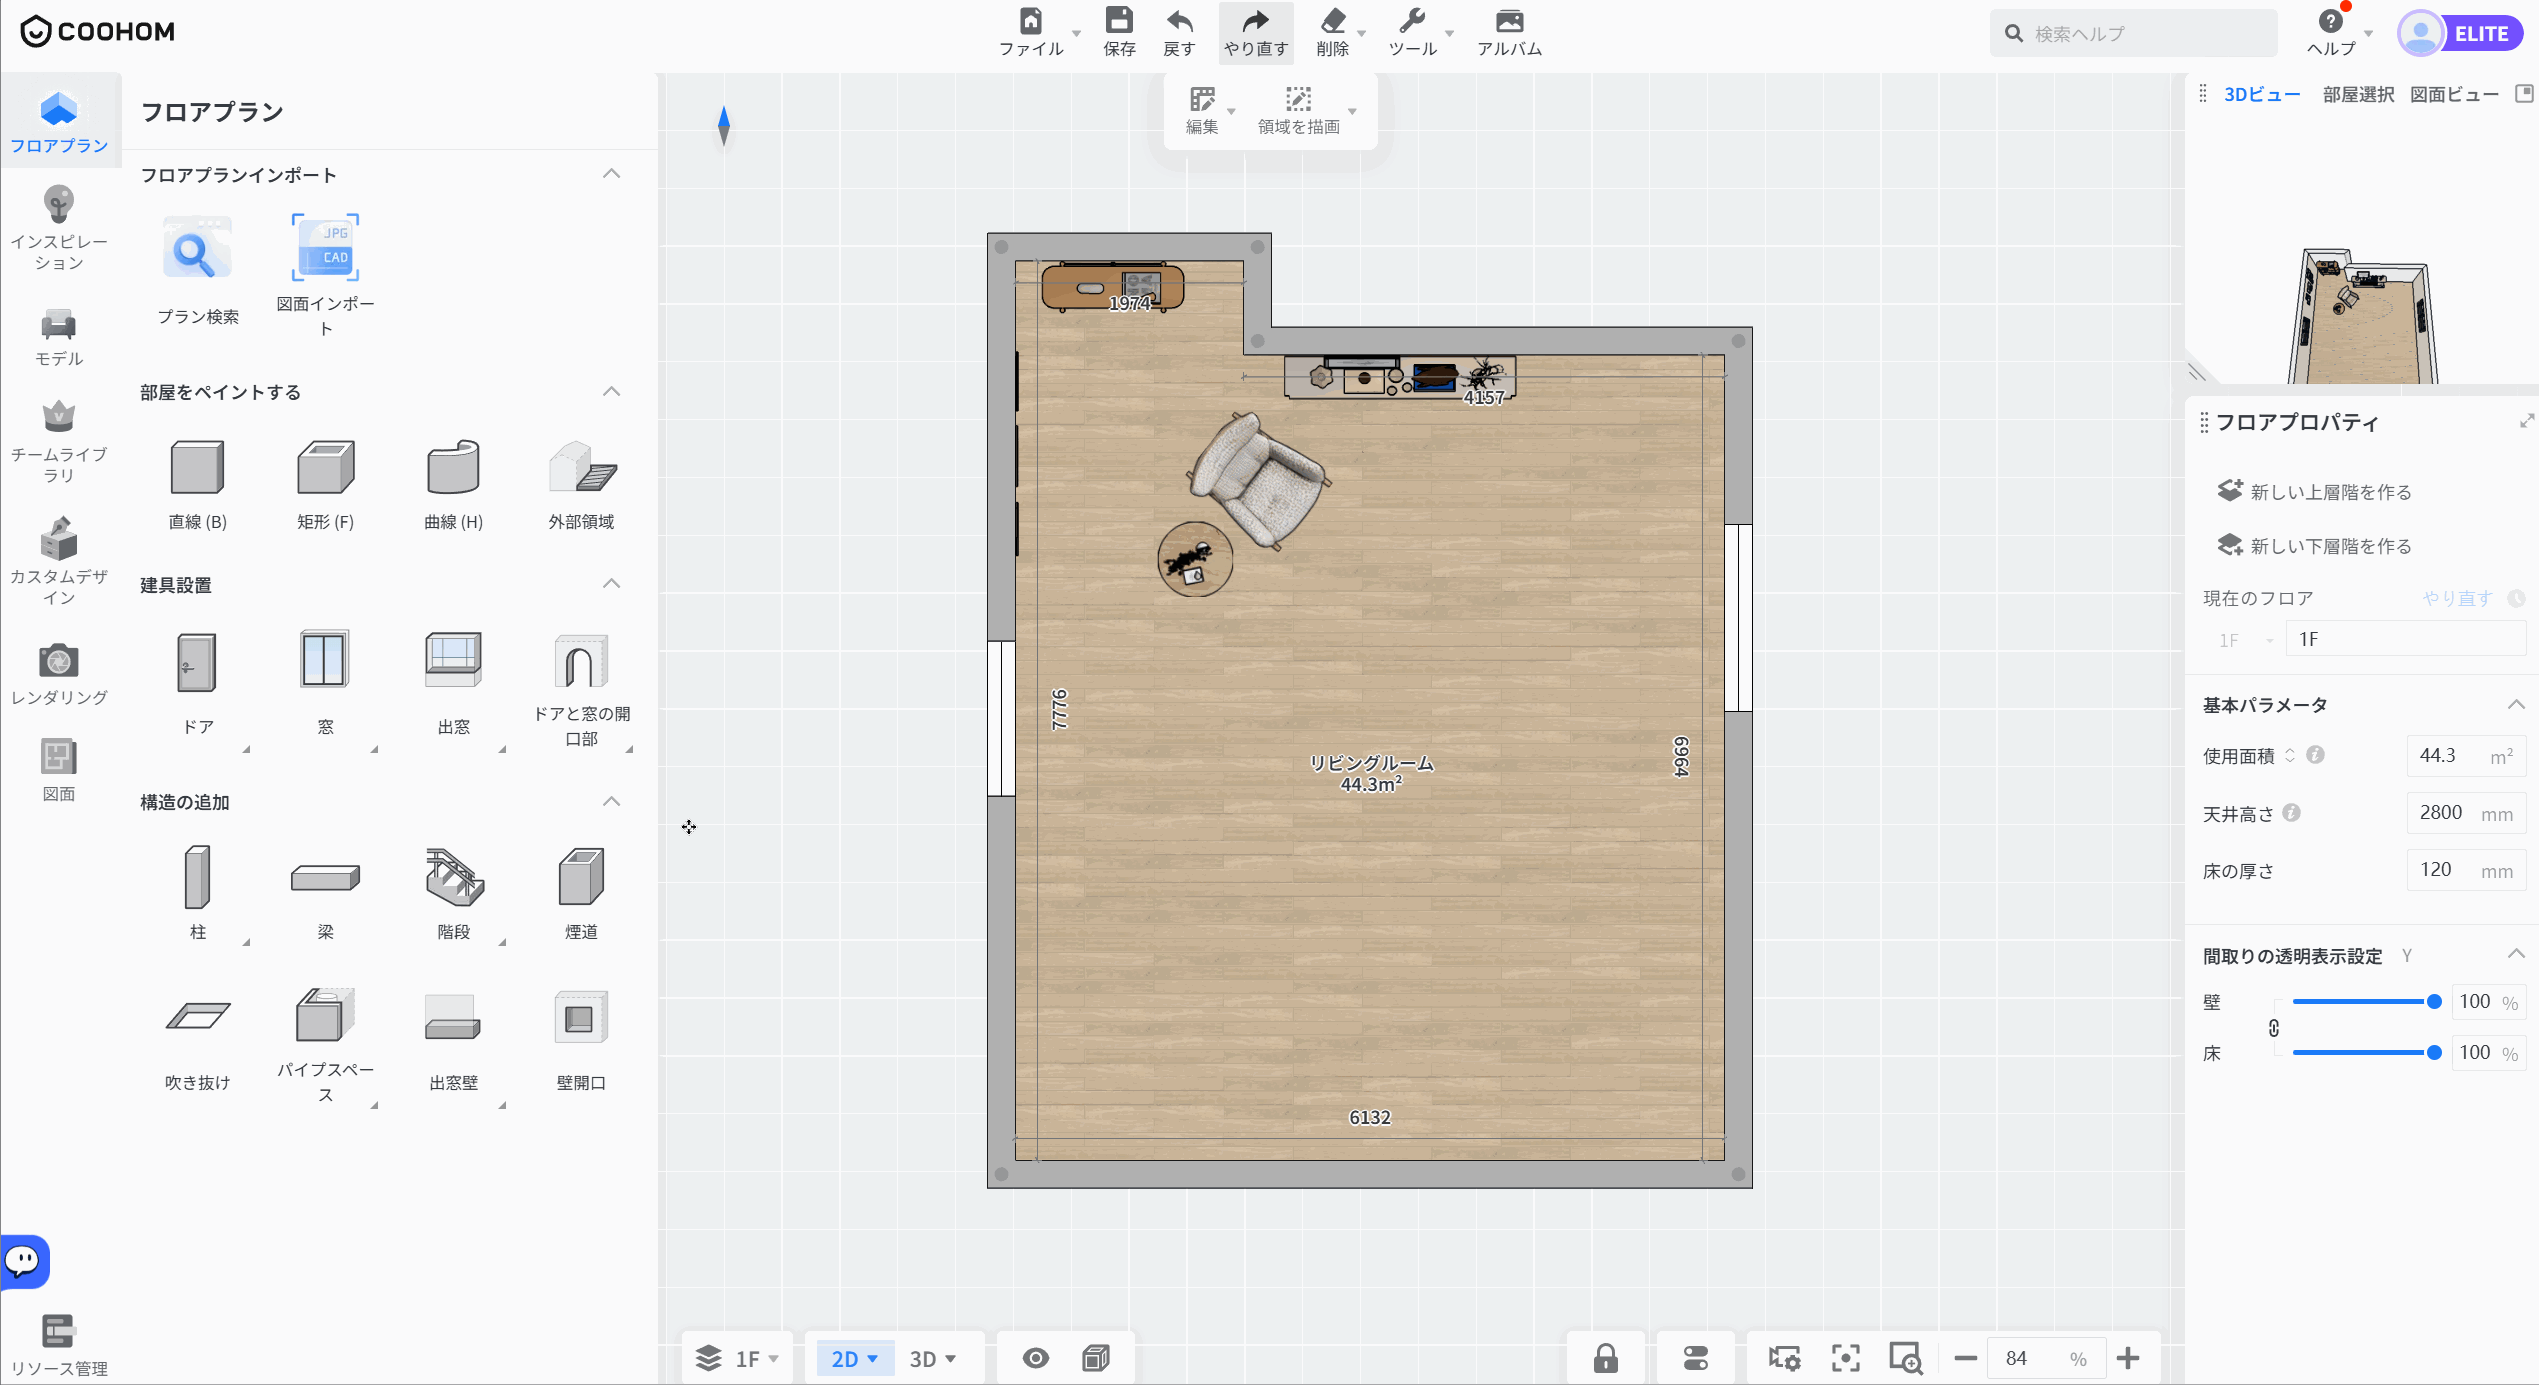Click the 戻す (Undo) arrow

pyautogui.click(x=1179, y=21)
